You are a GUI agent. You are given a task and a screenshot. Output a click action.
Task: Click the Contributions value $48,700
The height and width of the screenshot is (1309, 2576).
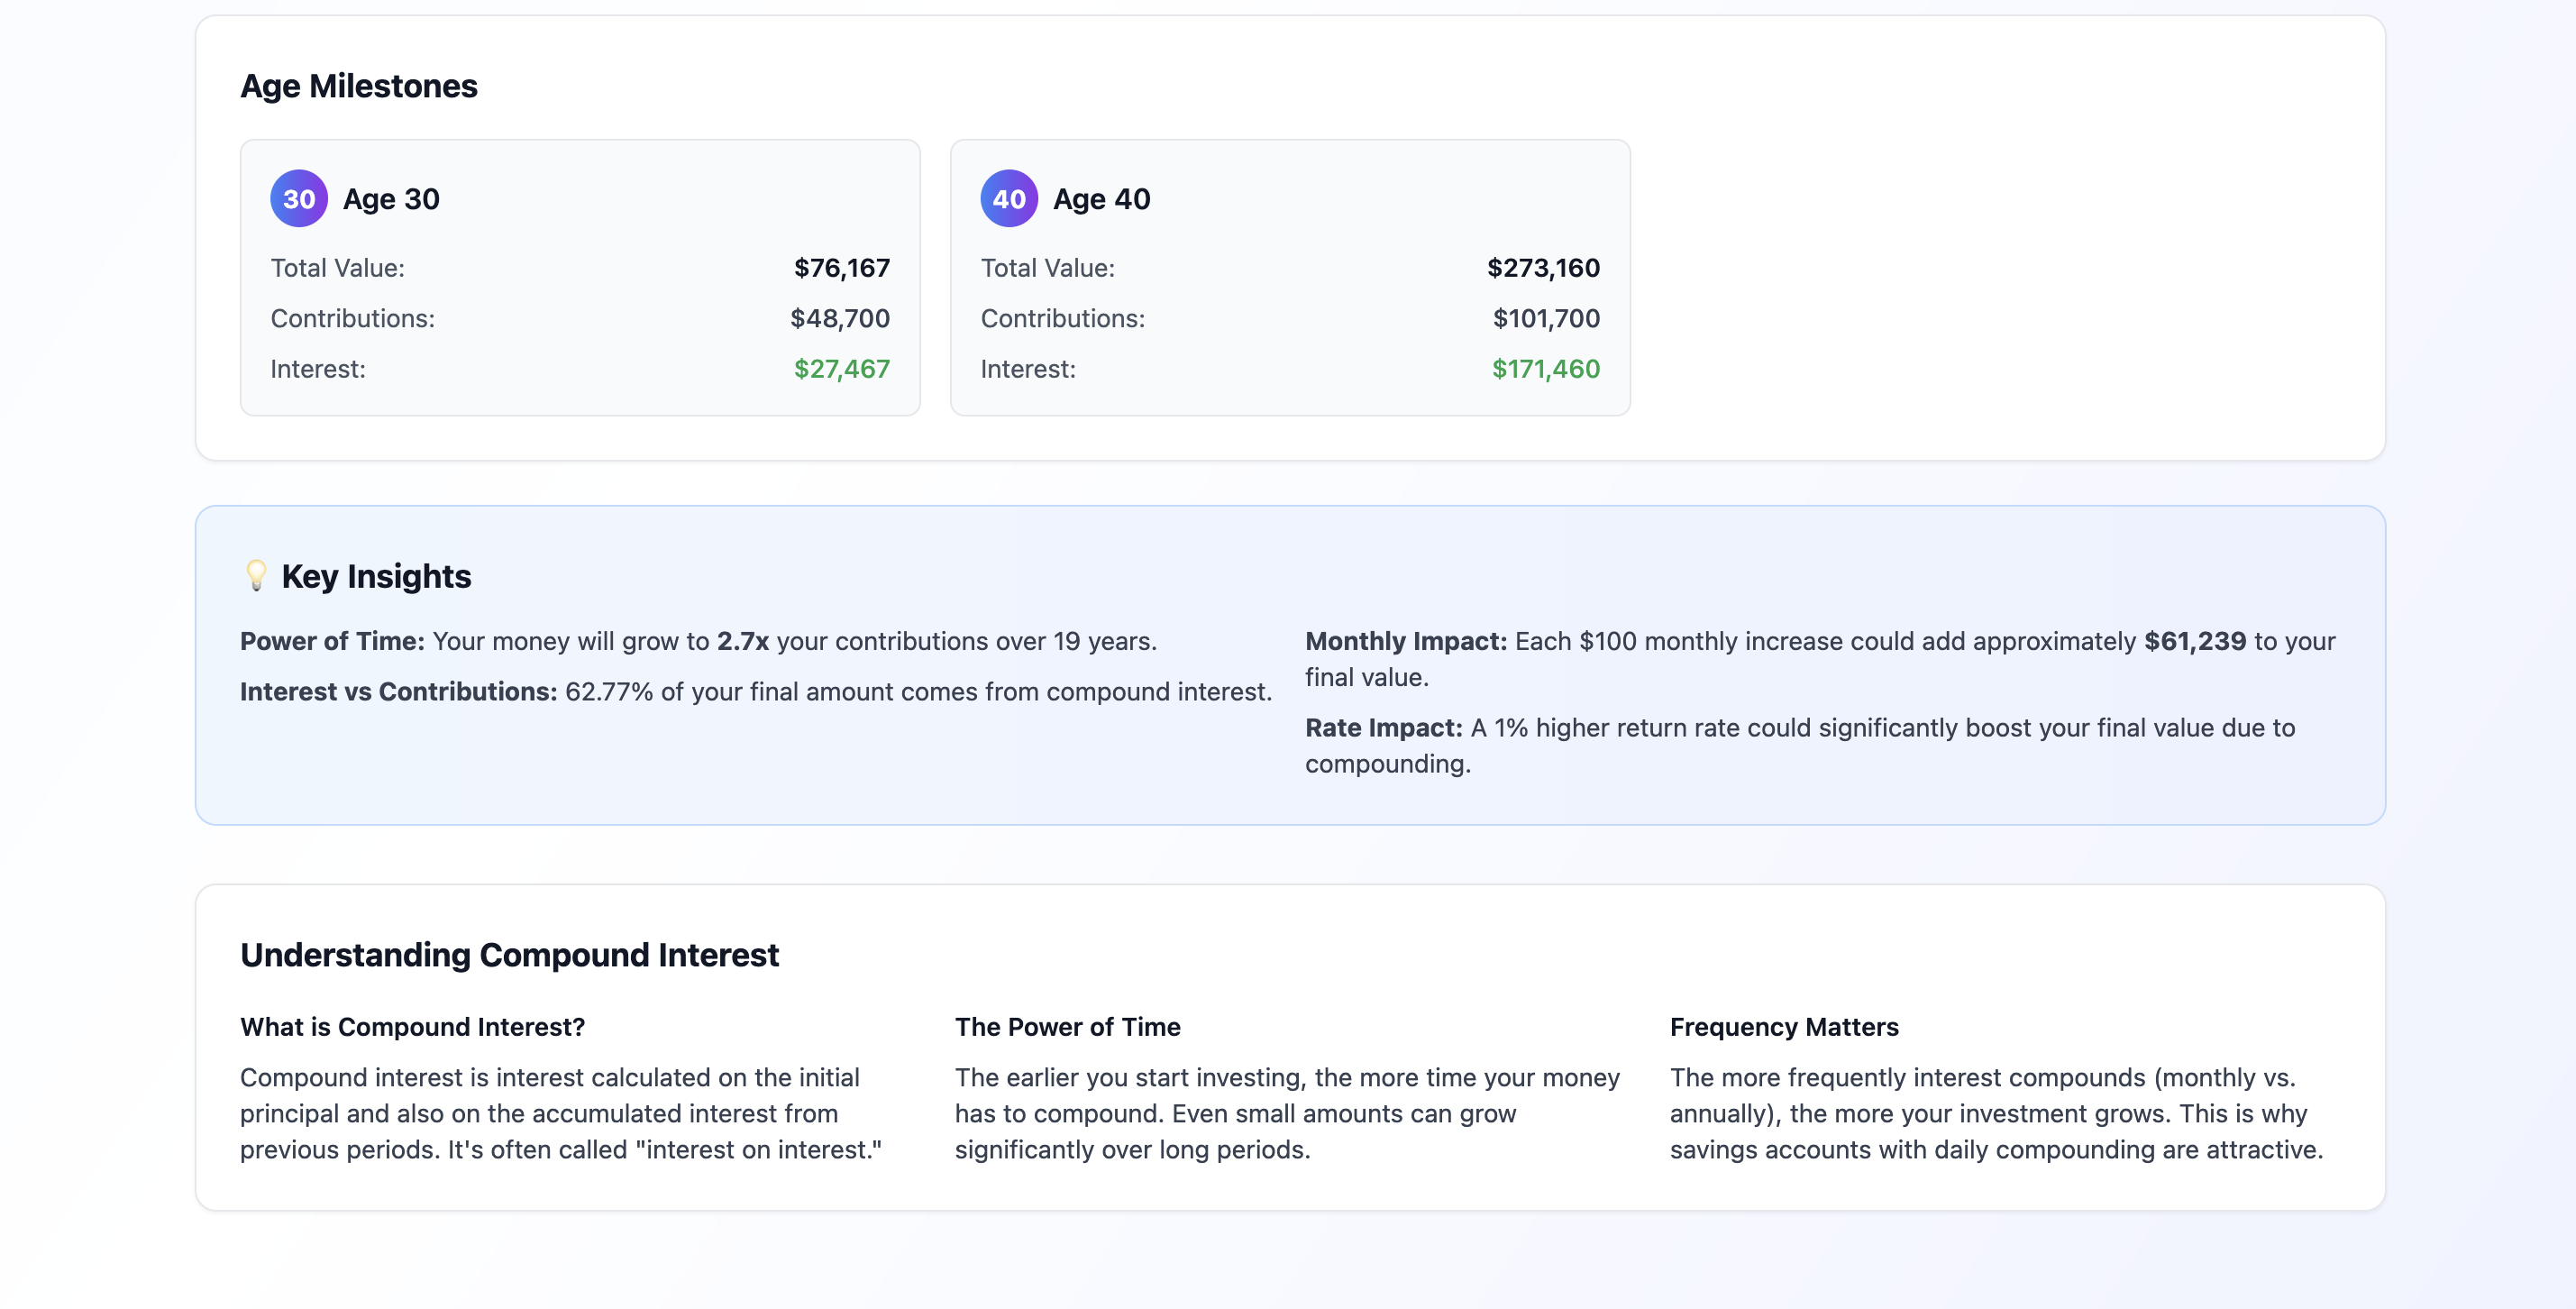click(x=840, y=318)
